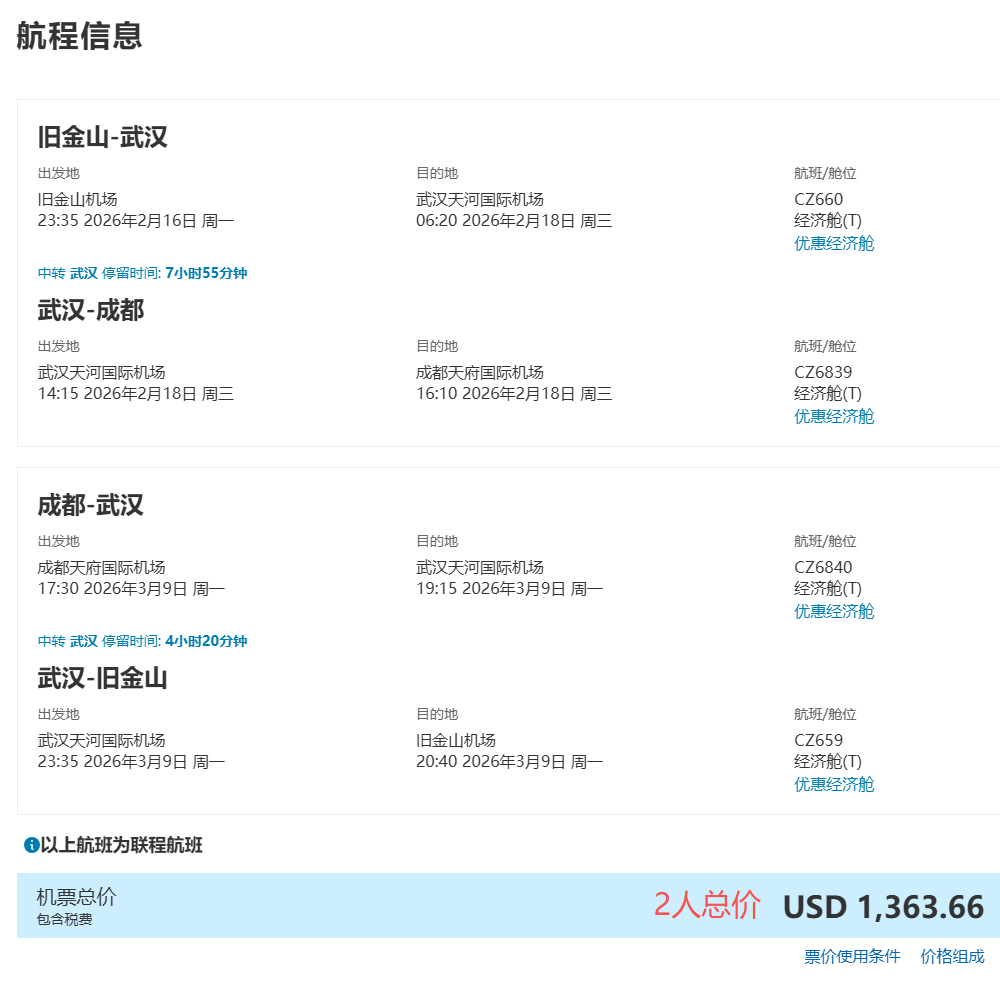1000x981 pixels.
Task: Click flight number CZ6840
Action: click(x=823, y=567)
